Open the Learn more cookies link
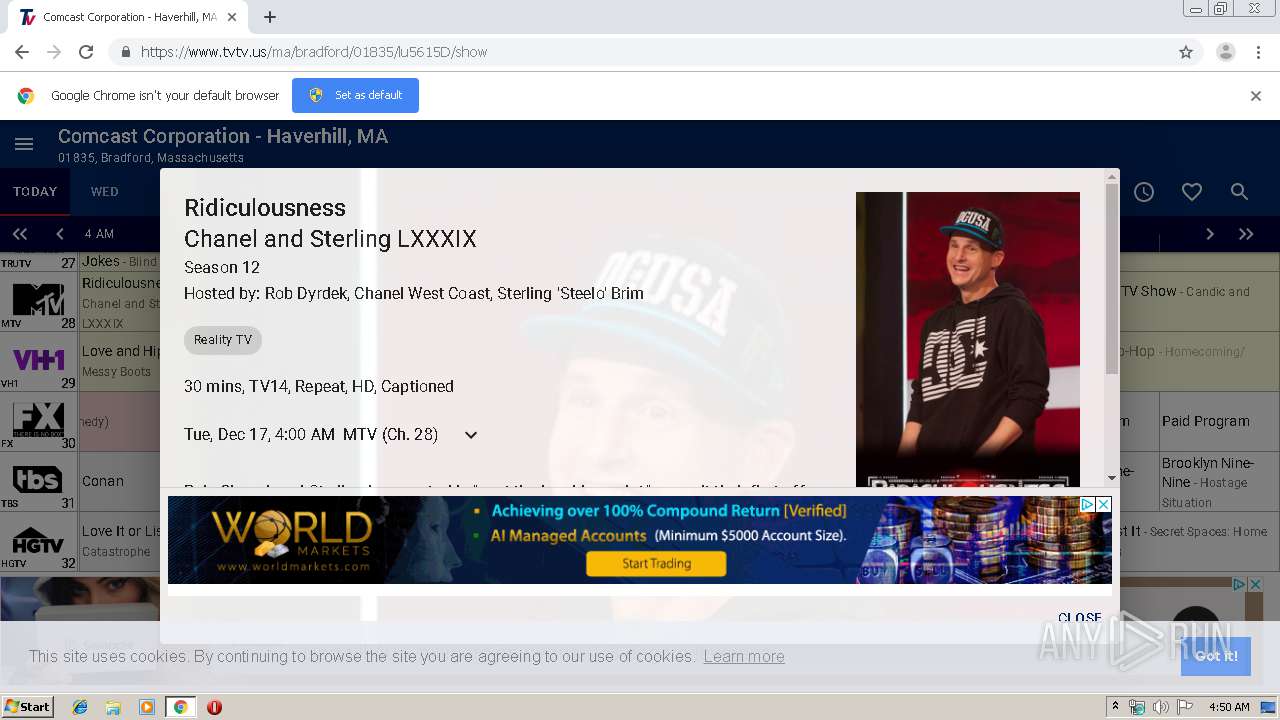The width and height of the screenshot is (1280, 720). (744, 657)
